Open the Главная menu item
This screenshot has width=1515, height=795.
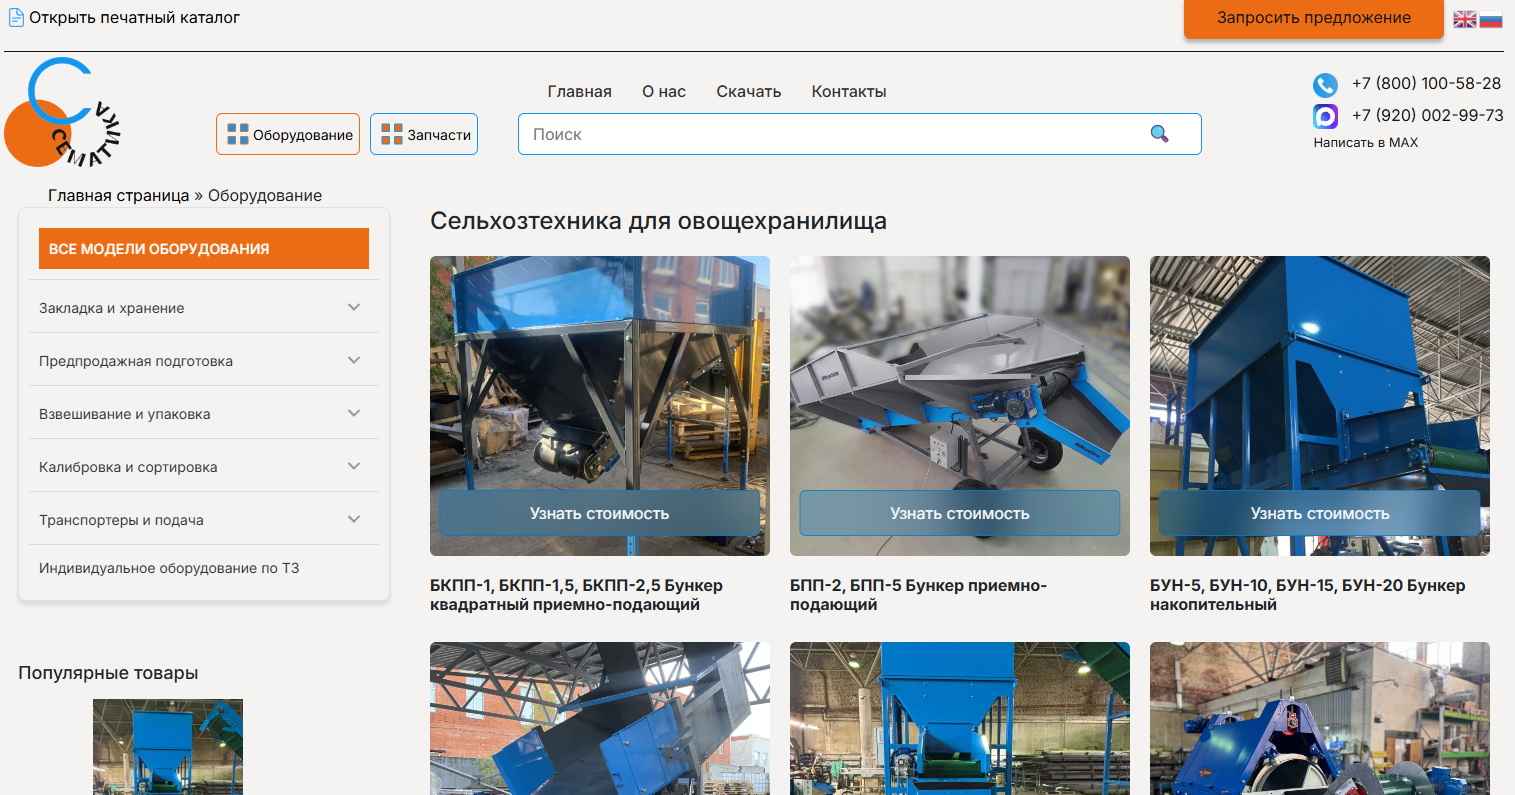579,91
